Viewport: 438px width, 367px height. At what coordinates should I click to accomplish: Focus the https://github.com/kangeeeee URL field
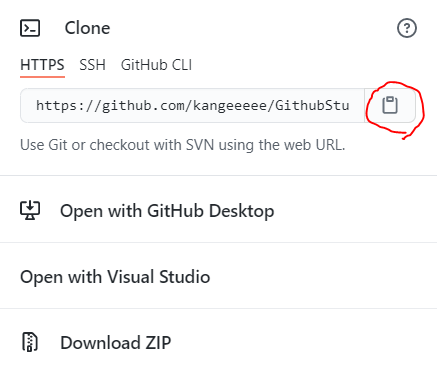pyautogui.click(x=192, y=105)
